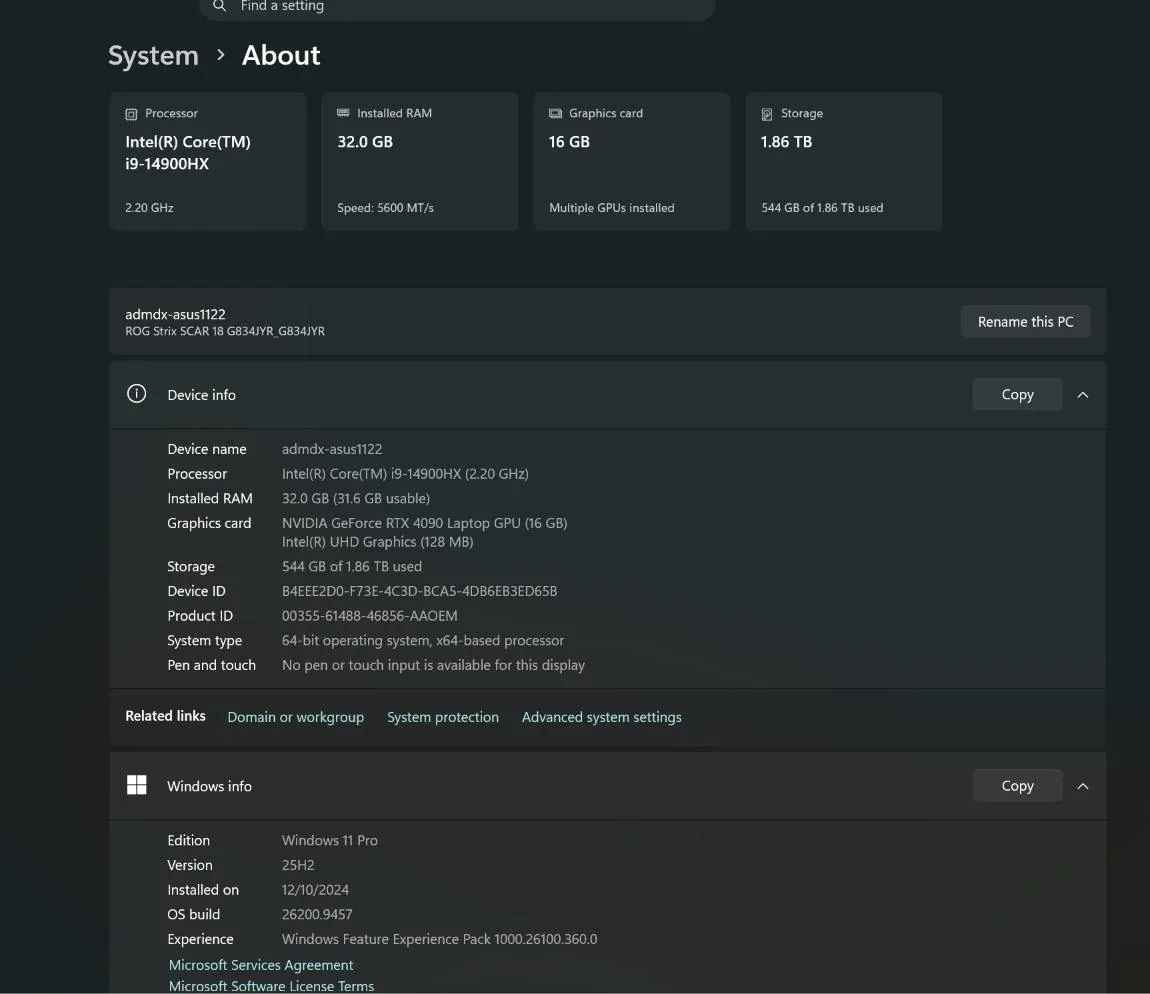Click the Version value 25H2
The width and height of the screenshot is (1150, 994).
pyautogui.click(x=298, y=865)
